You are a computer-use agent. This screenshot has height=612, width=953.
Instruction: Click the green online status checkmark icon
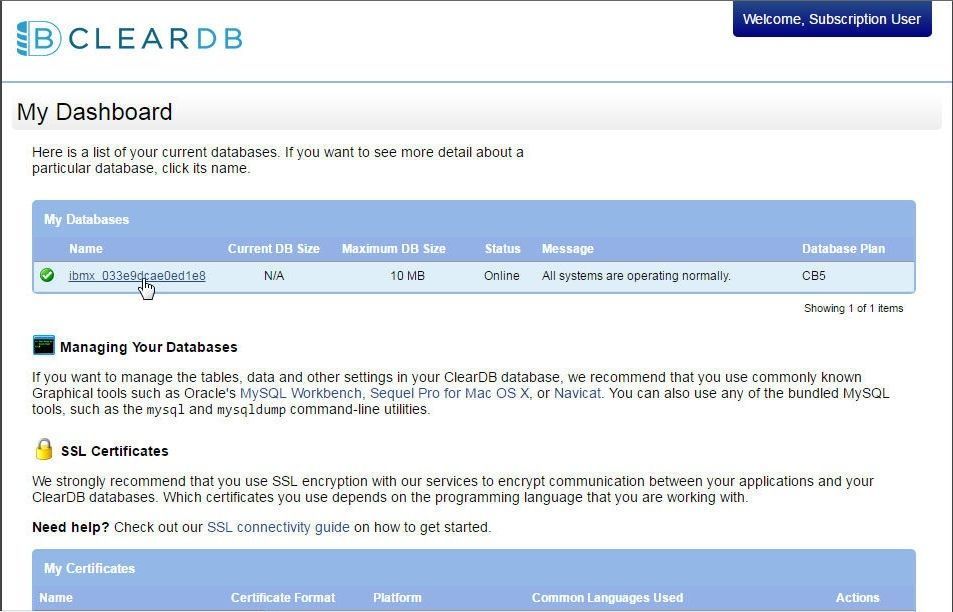coord(47,275)
